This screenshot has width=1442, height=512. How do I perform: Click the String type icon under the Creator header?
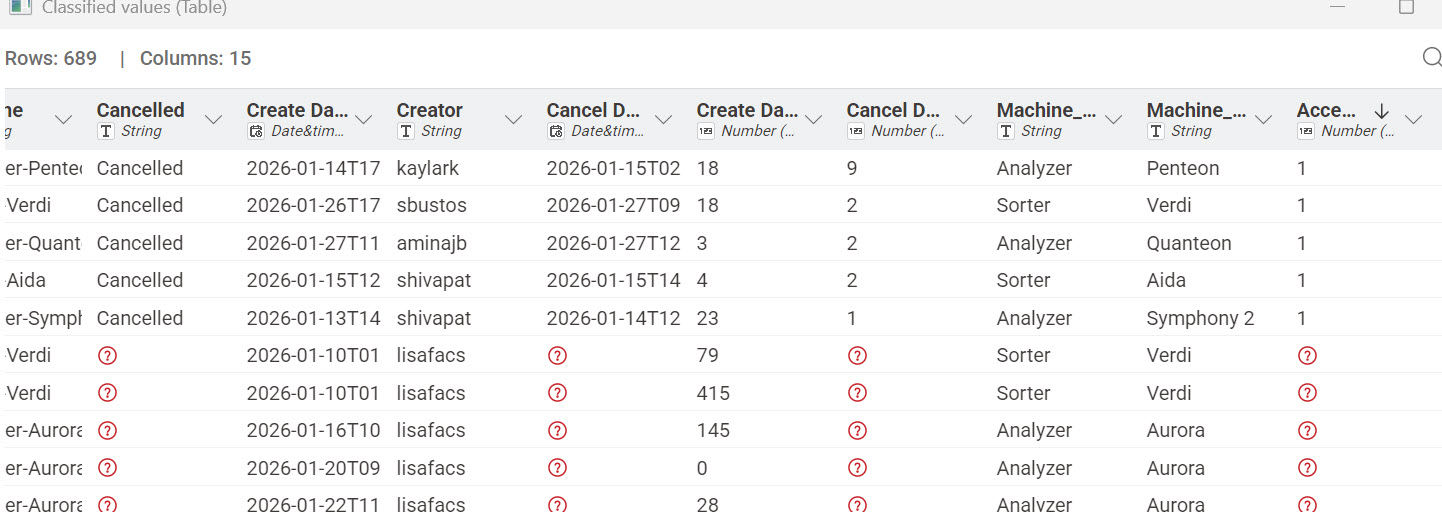pos(406,131)
